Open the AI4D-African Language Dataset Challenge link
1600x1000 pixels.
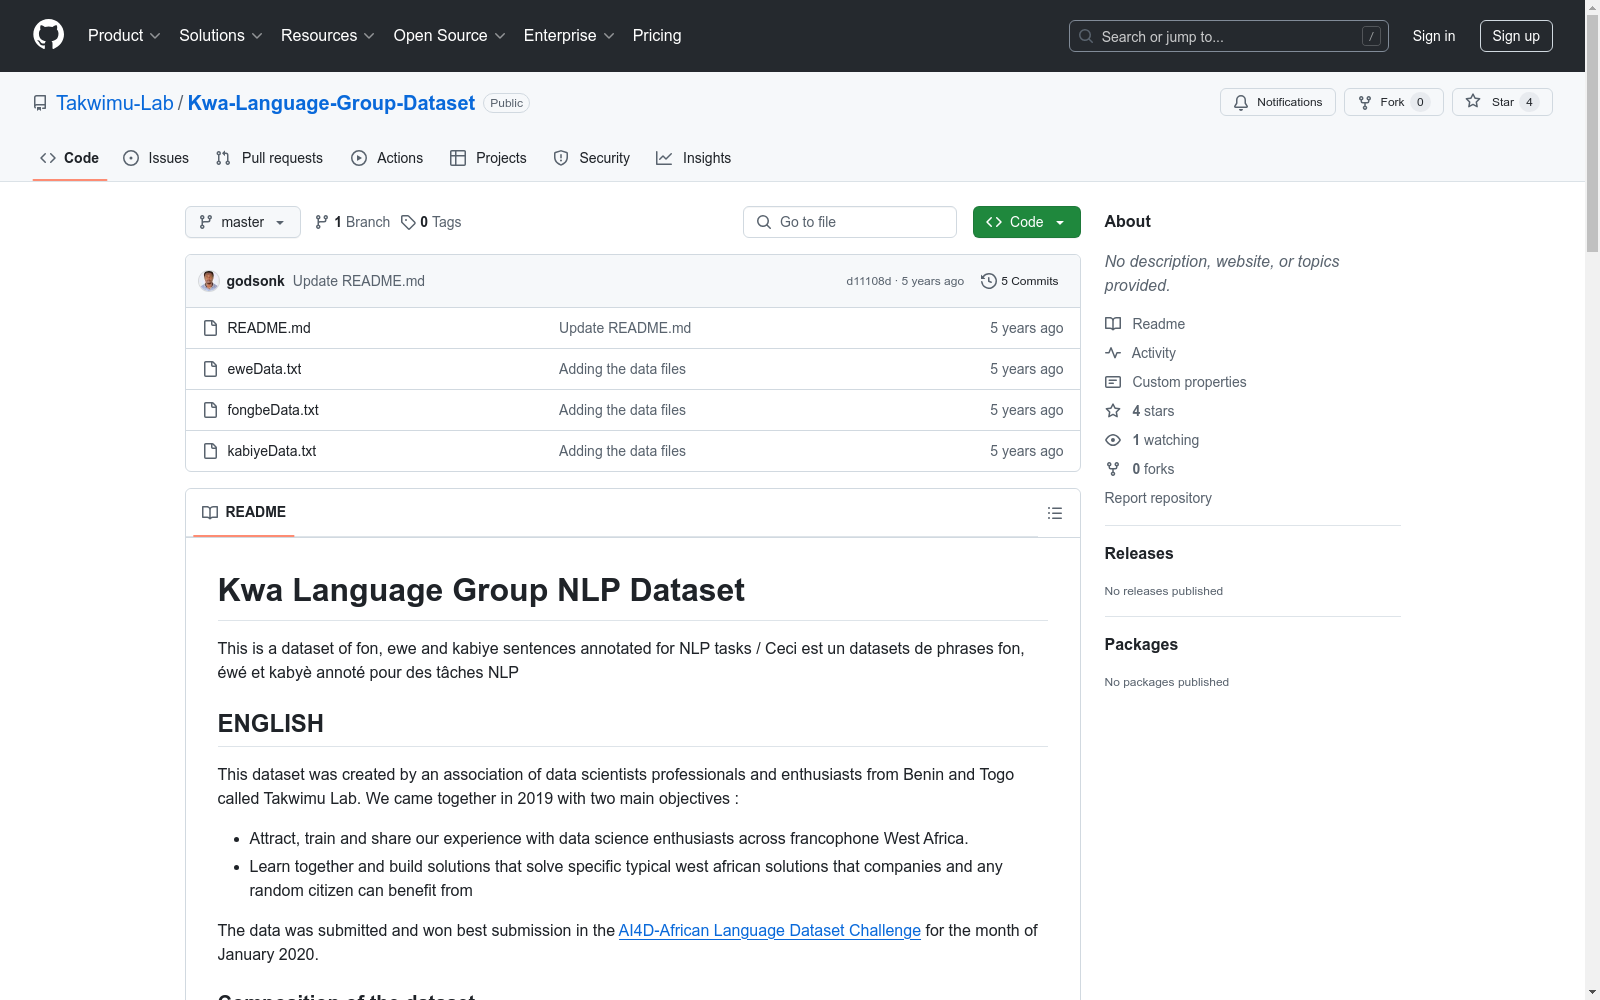tap(769, 930)
